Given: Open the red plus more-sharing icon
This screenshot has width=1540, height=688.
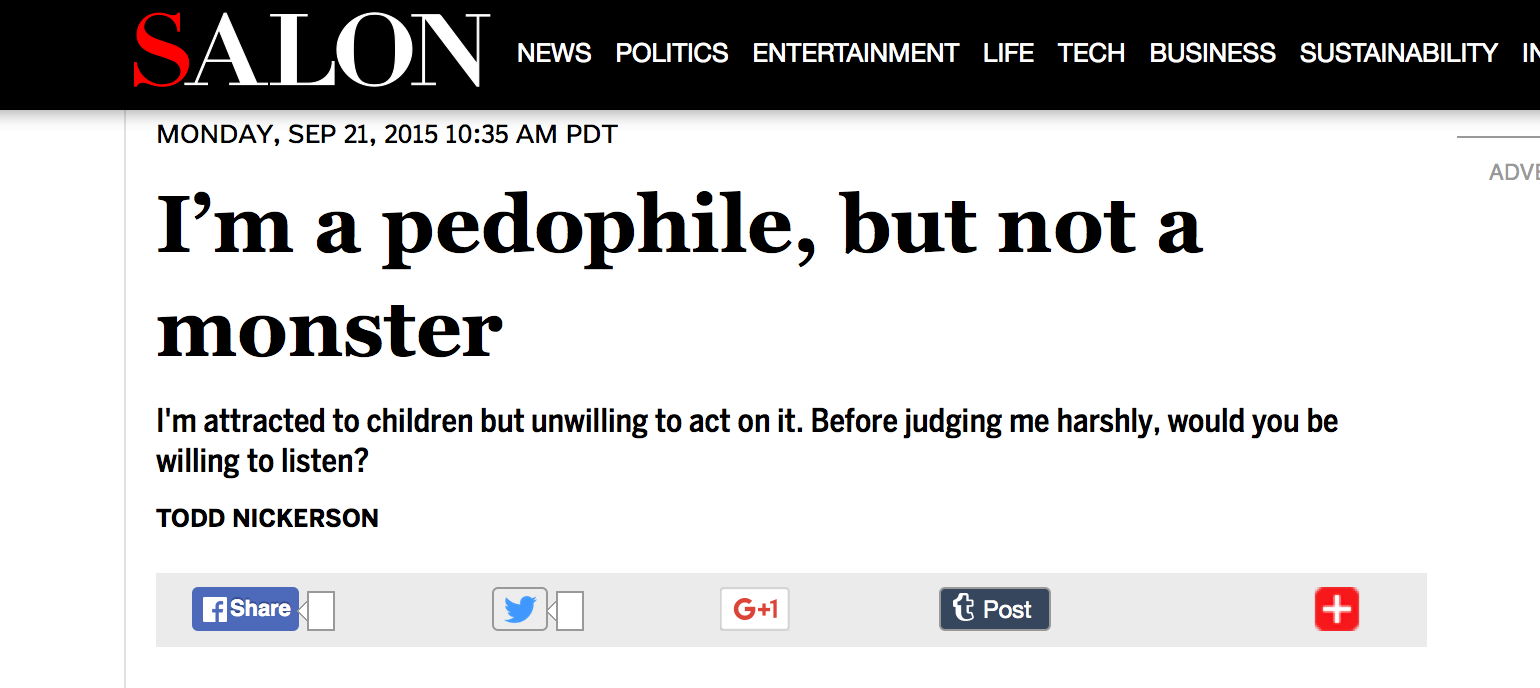Looking at the screenshot, I should 1337,609.
